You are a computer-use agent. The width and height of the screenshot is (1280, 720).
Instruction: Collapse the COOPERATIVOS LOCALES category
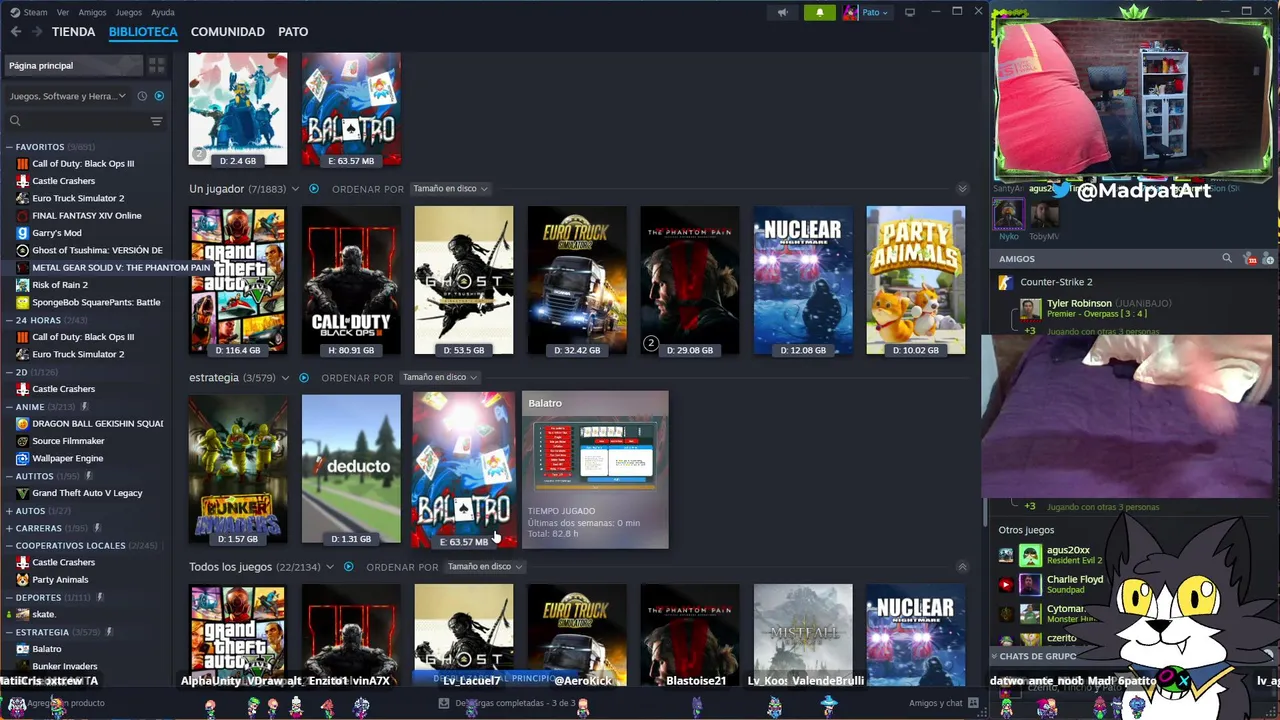tap(9, 545)
